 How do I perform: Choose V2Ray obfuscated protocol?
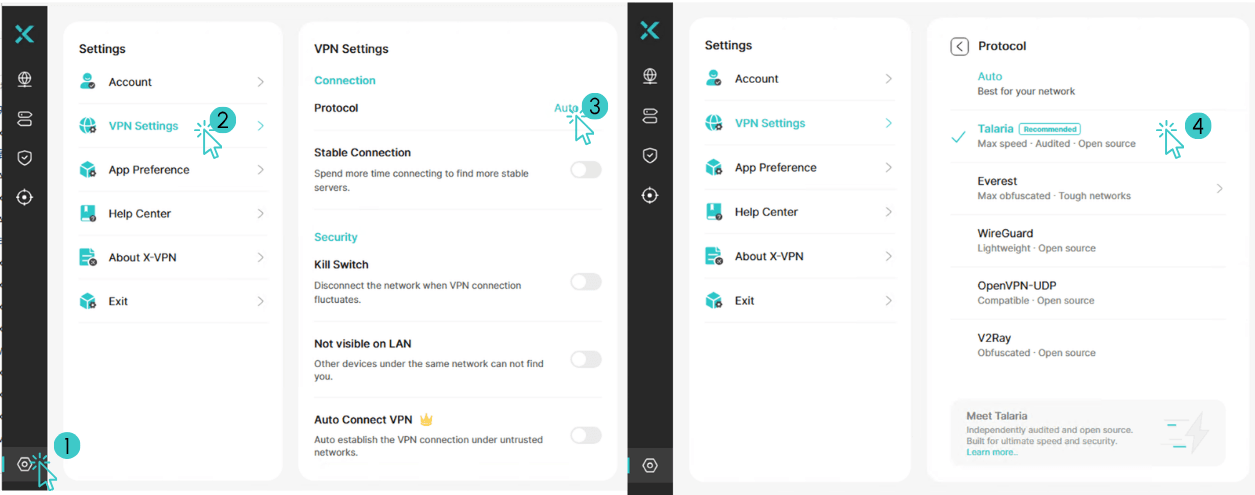pos(1086,345)
